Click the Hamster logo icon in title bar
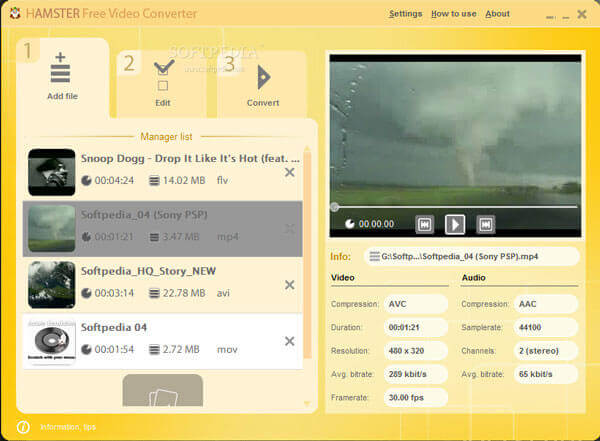Screen dimensions: 600x441 click(x=15, y=13)
